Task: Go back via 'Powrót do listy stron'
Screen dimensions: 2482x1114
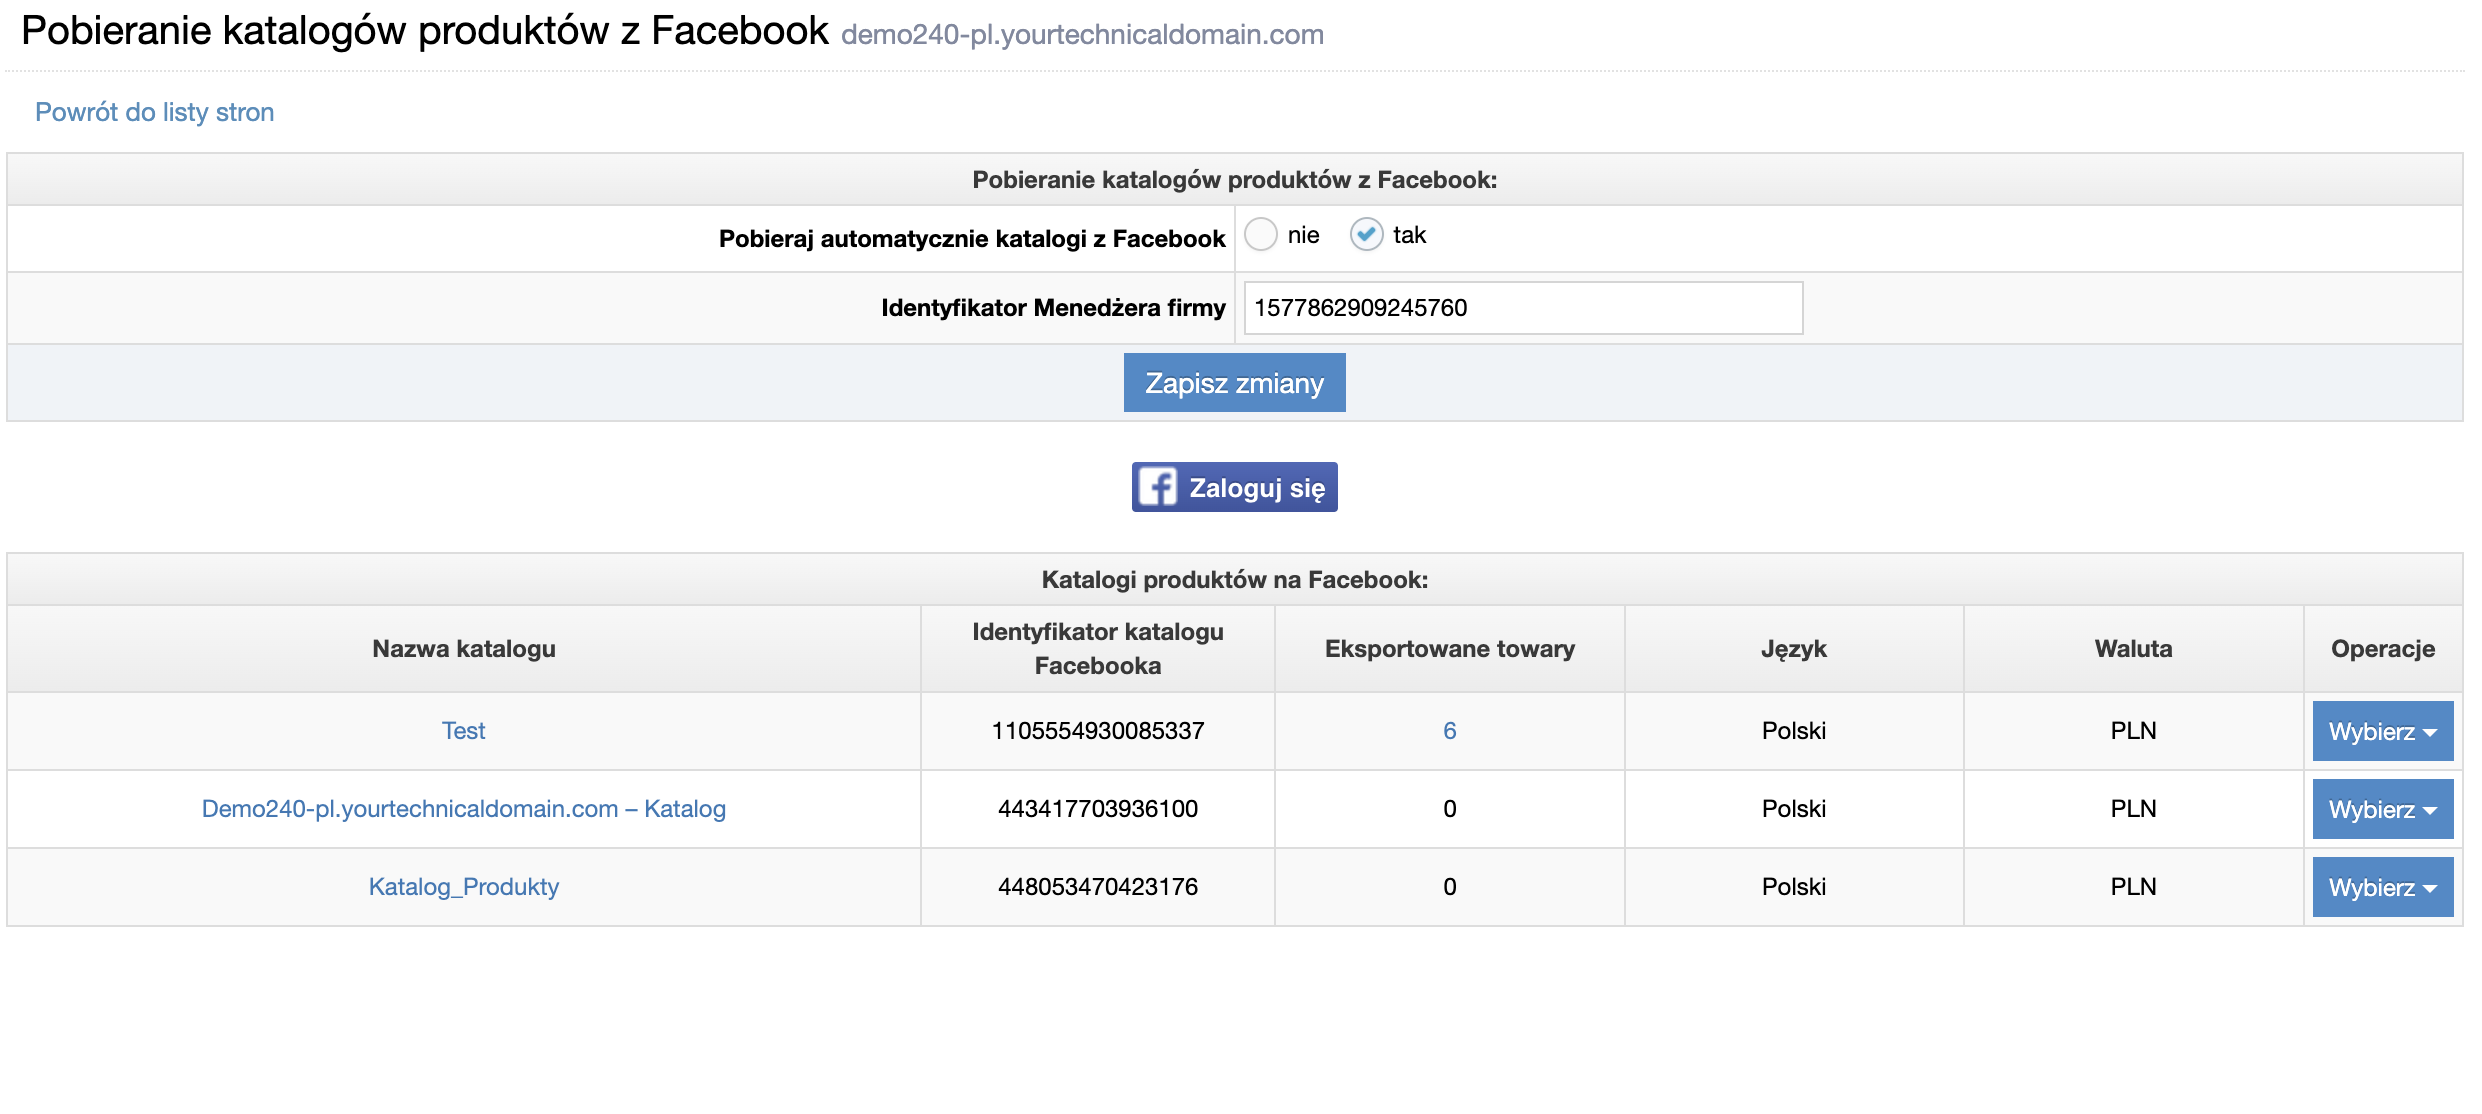Action: pyautogui.click(x=155, y=112)
